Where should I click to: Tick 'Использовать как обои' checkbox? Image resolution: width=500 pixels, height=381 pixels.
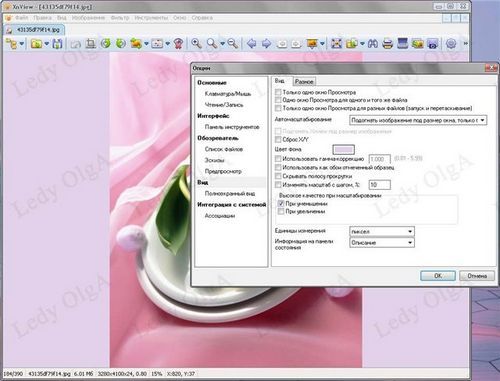278,167
